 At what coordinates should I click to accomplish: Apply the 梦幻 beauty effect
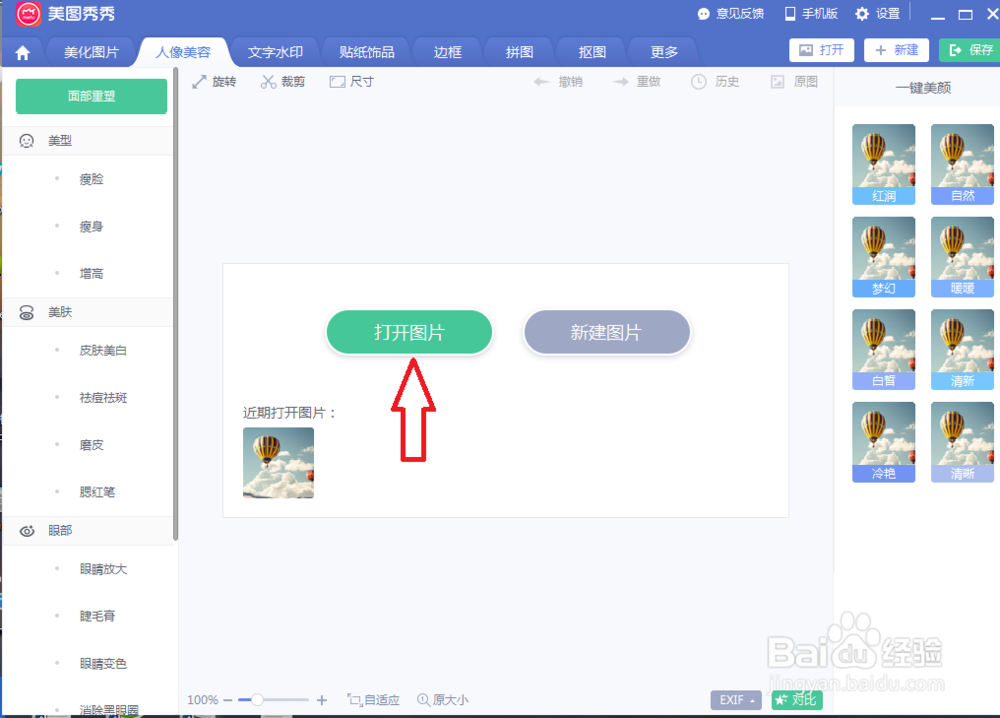pos(883,256)
